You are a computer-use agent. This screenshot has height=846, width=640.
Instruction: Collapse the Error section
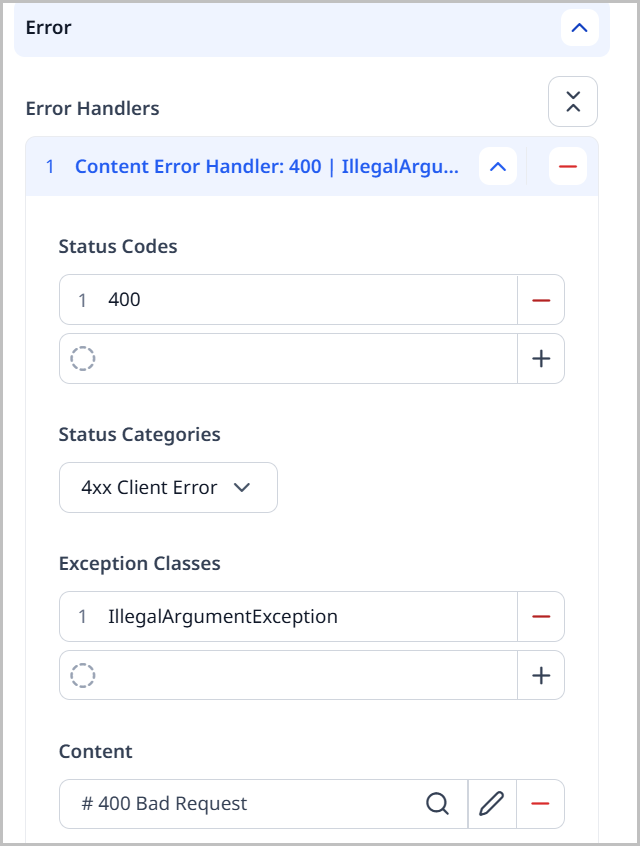(579, 28)
